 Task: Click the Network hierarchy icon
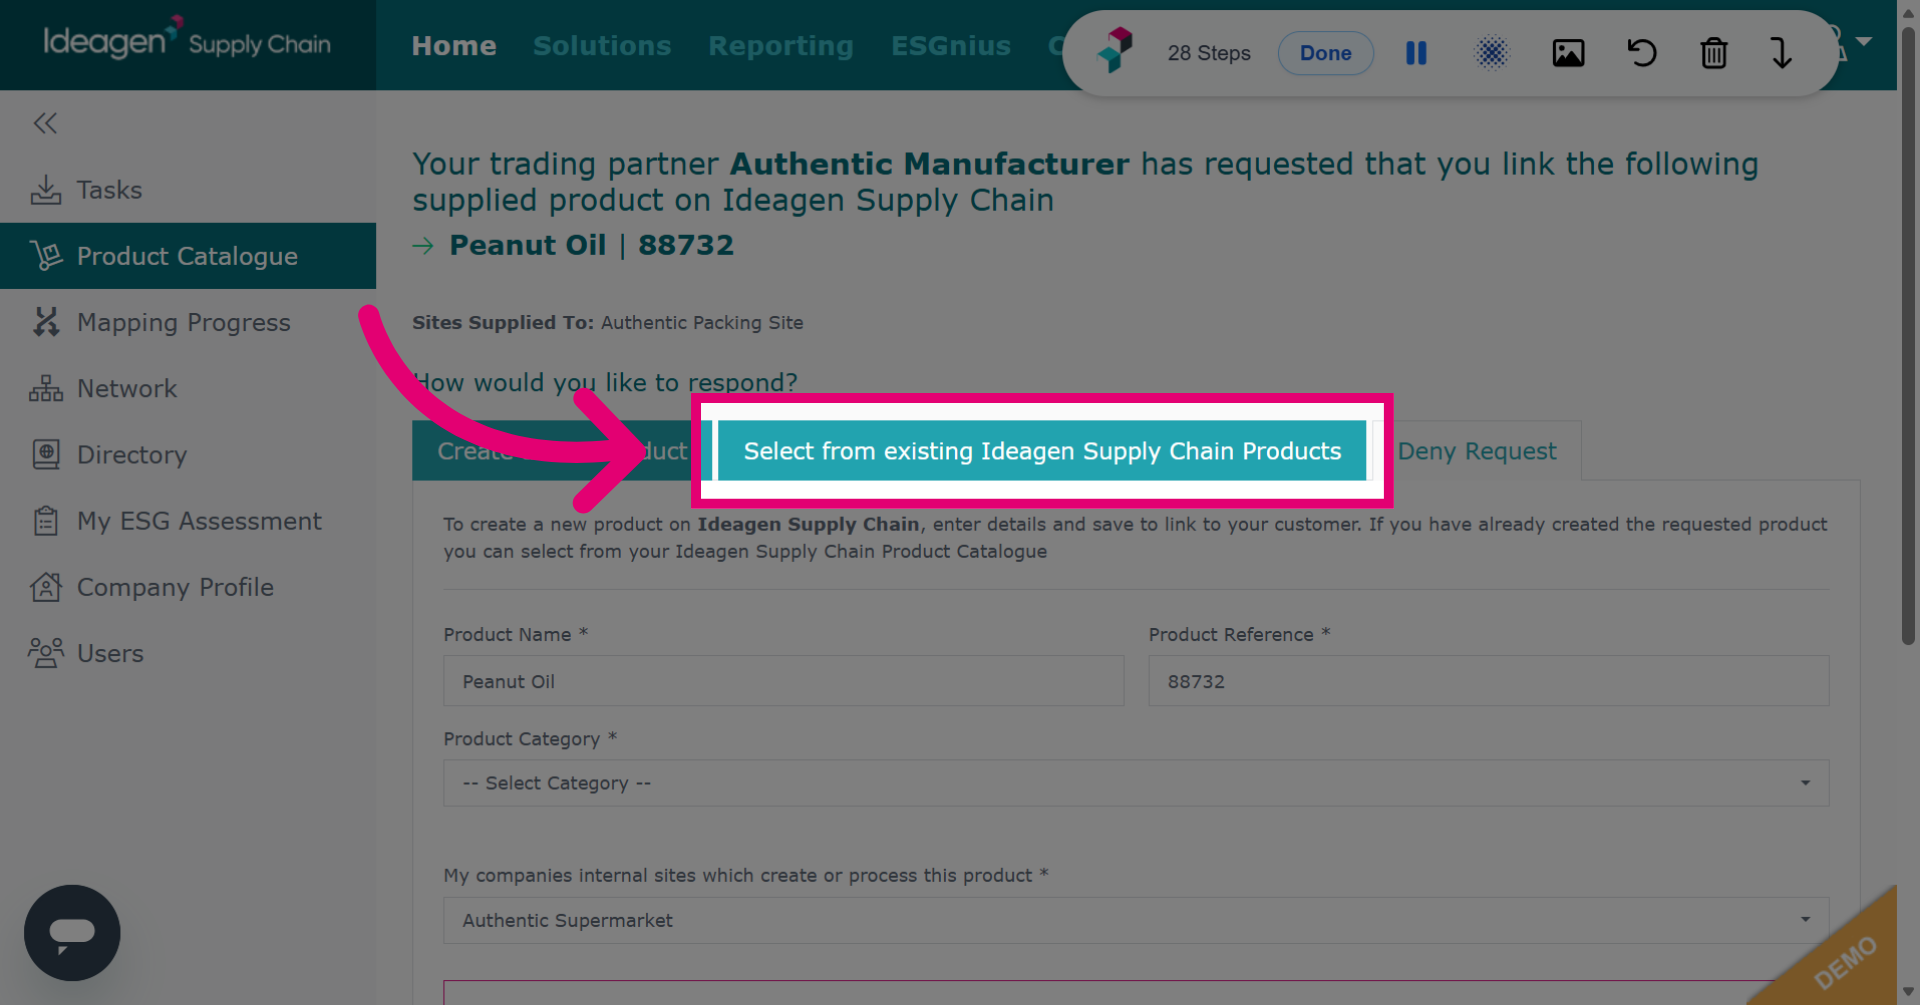click(x=45, y=388)
